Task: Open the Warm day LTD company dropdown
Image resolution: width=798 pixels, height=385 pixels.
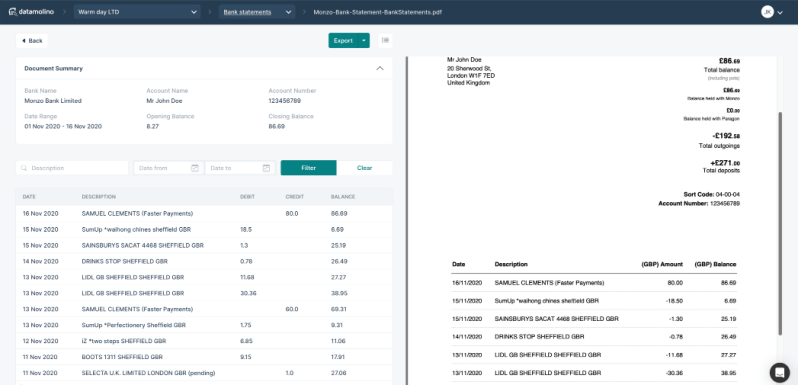Action: pyautogui.click(x=137, y=12)
